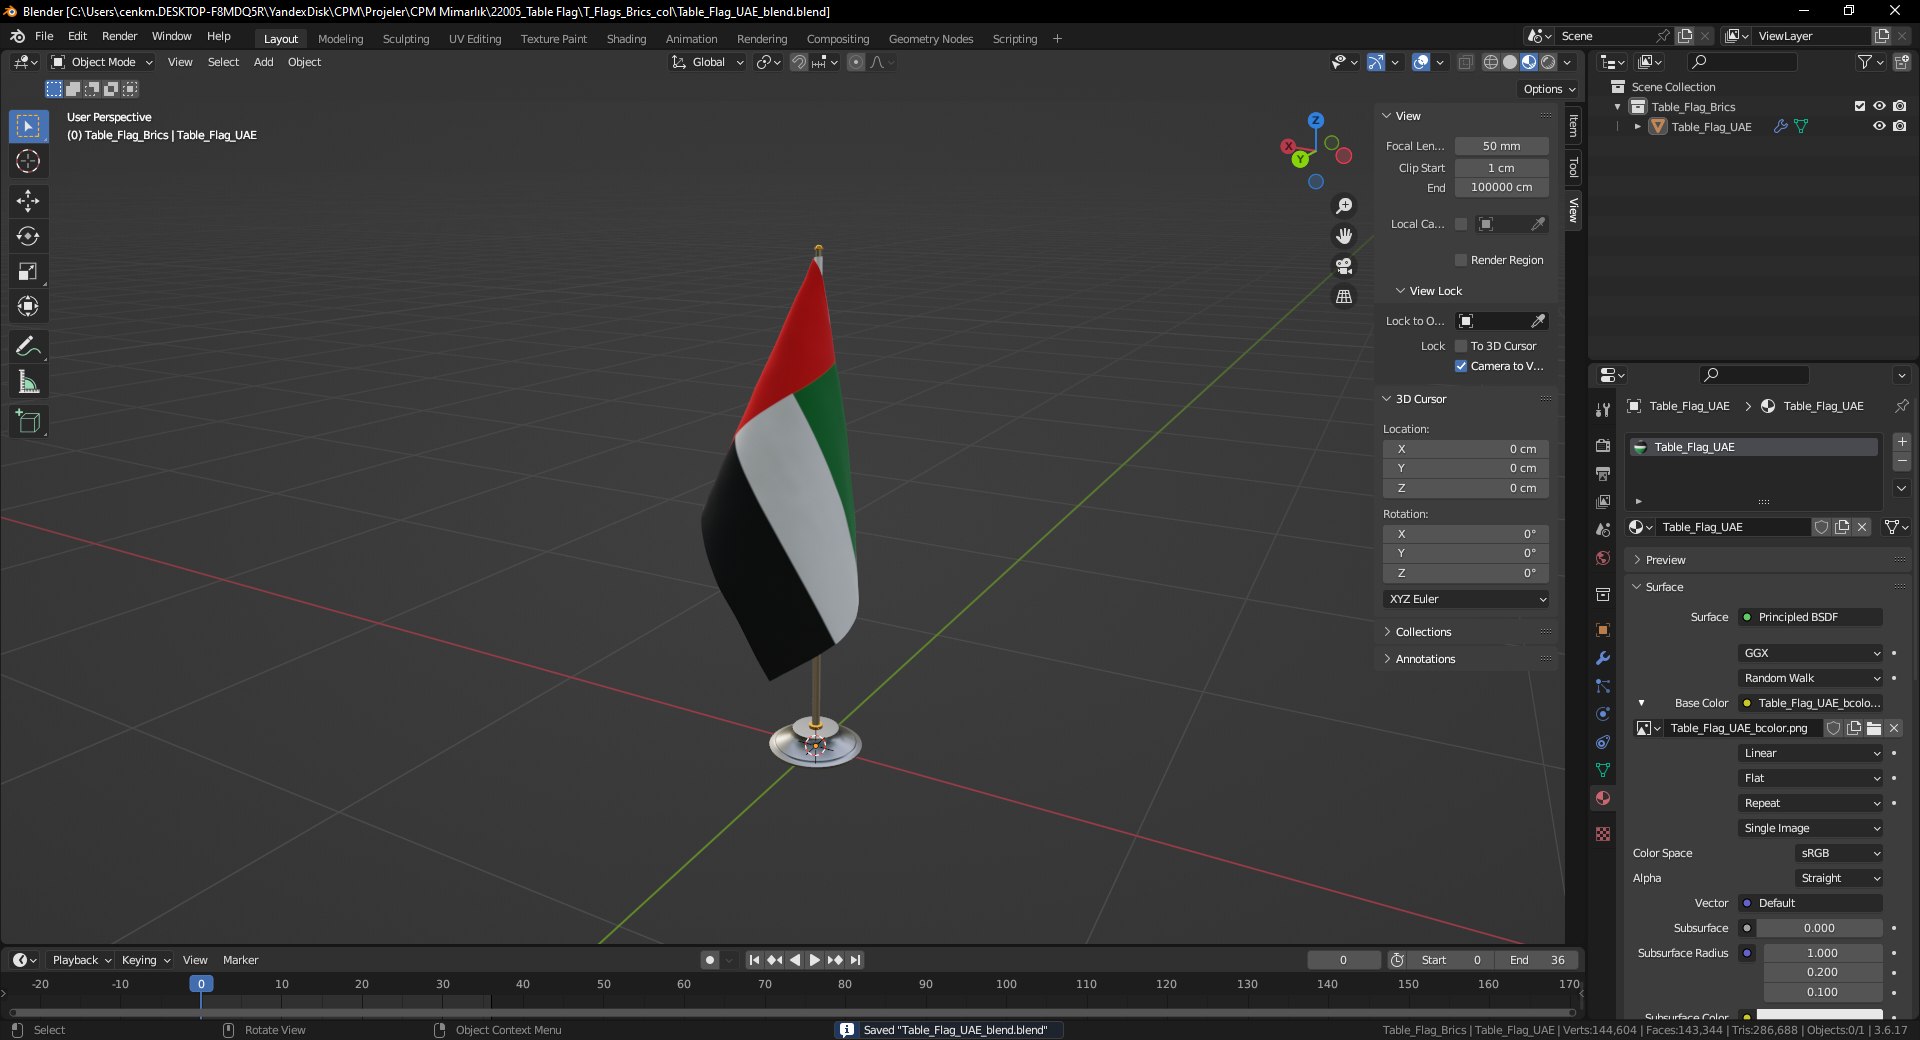1920x1040 pixels.
Task: Play animation forward
Action: tap(814, 960)
